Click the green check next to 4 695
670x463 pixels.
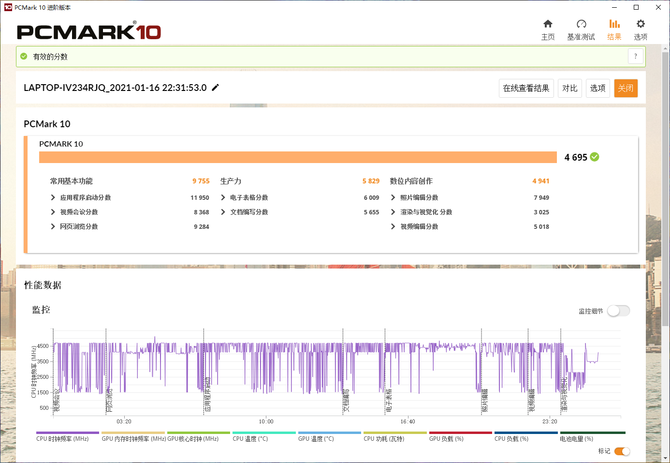point(594,157)
